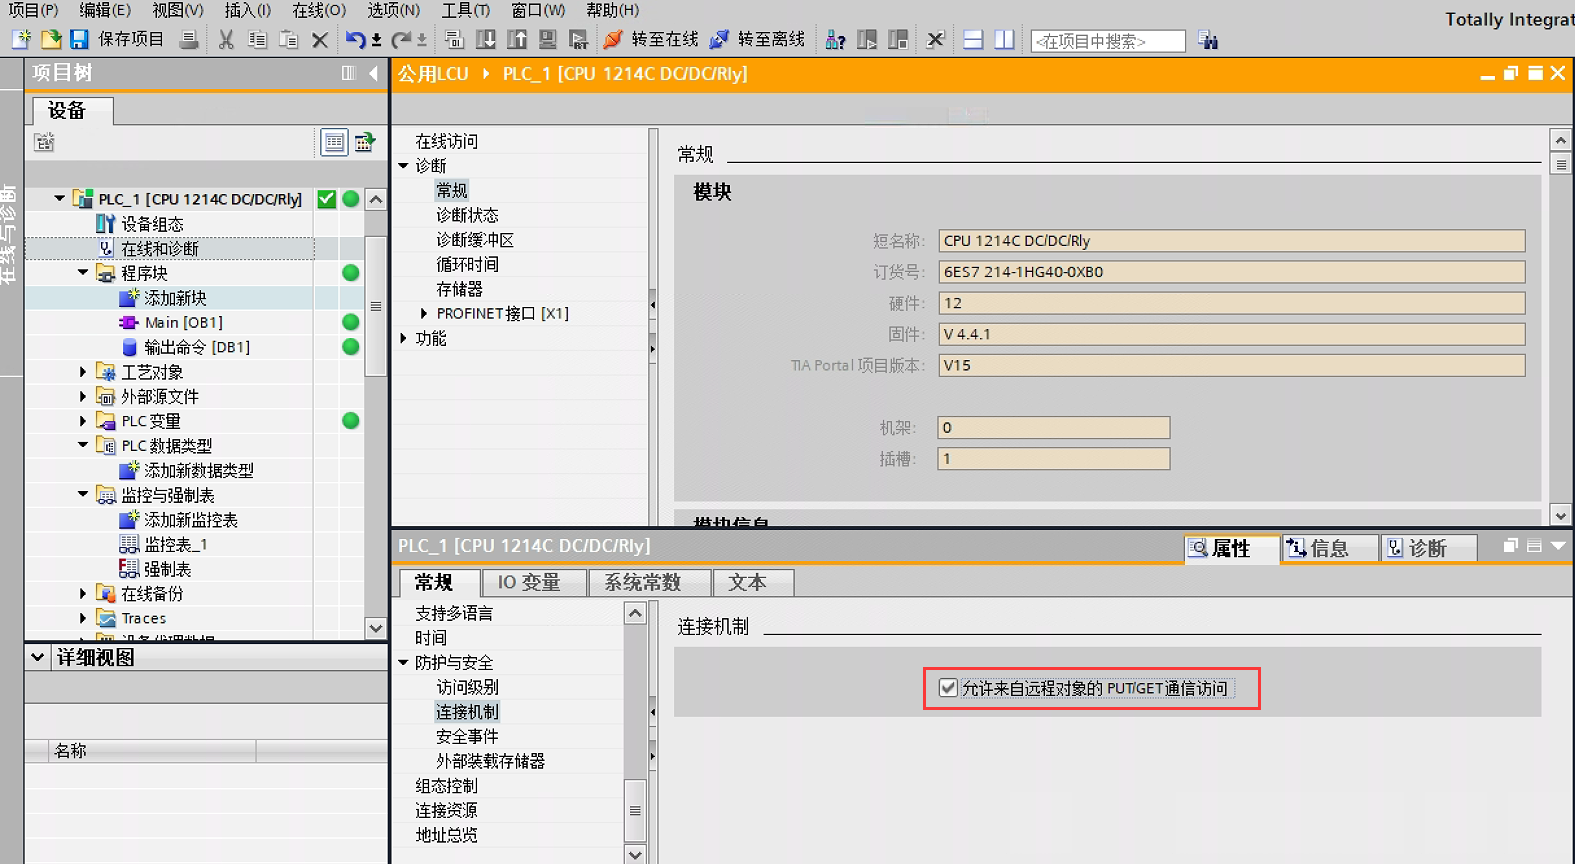
Task: Click the Cross-reference X icon in the toolbar
Action: click(x=935, y=40)
